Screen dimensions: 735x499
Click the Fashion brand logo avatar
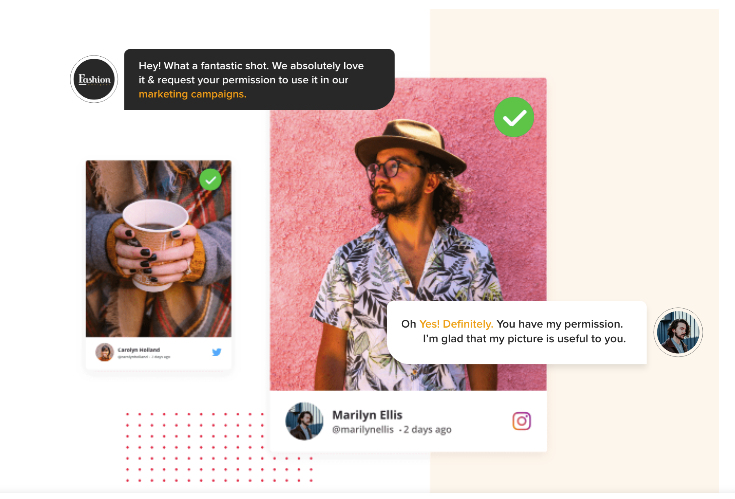(x=94, y=79)
